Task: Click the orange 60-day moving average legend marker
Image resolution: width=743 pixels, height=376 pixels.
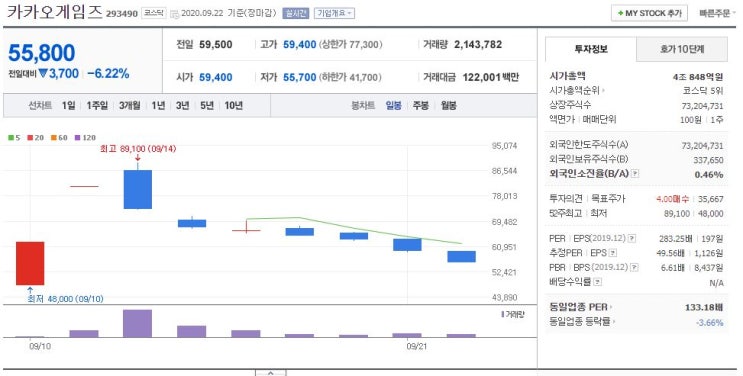Action: (54, 138)
